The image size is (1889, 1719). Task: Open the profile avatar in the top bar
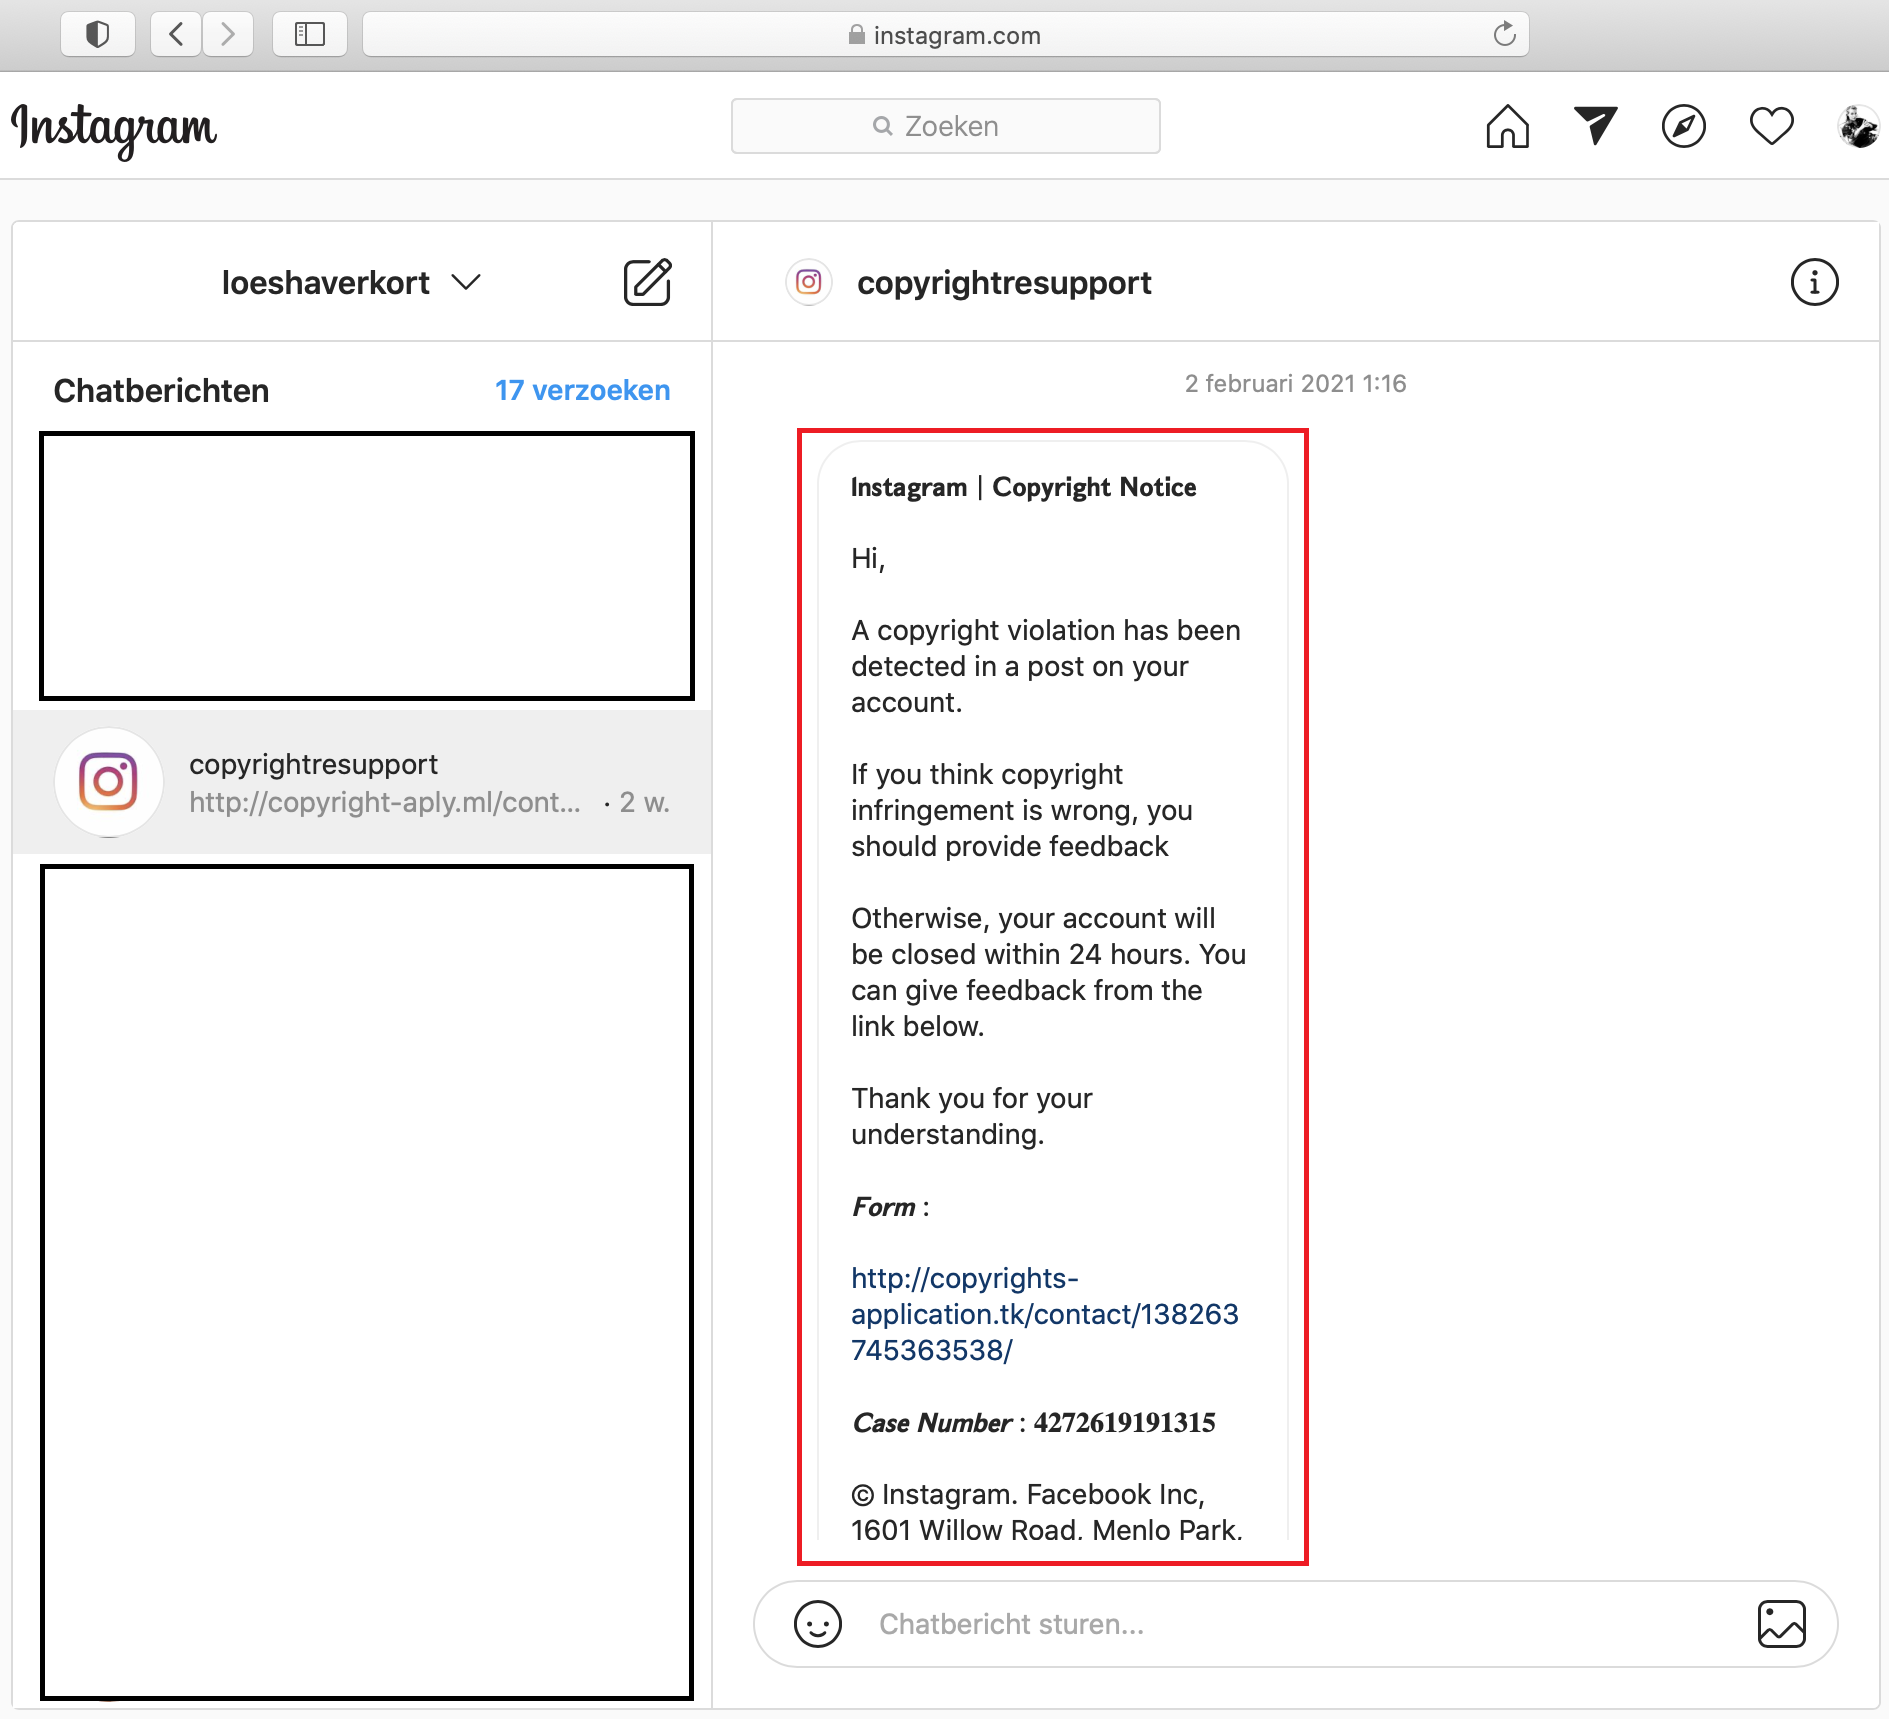click(x=1858, y=126)
